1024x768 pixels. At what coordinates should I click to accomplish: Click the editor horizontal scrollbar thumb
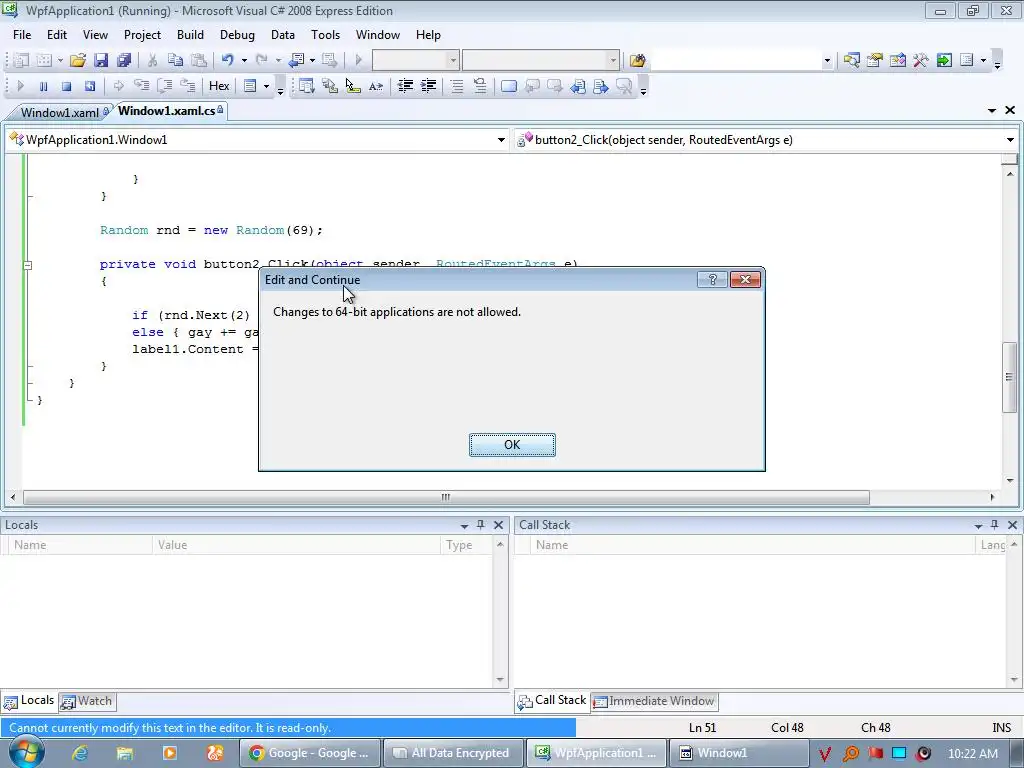(446, 498)
